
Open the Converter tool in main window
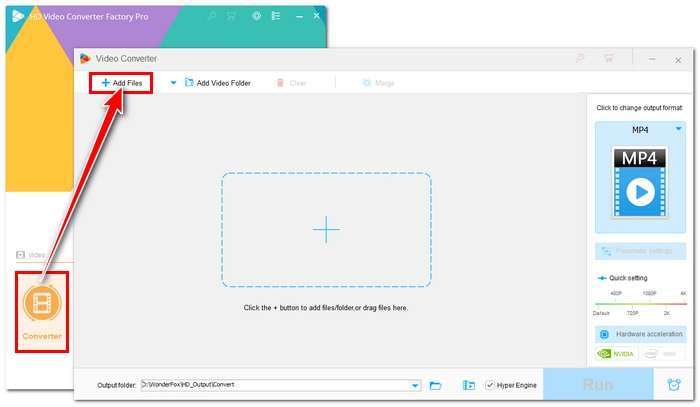click(42, 312)
